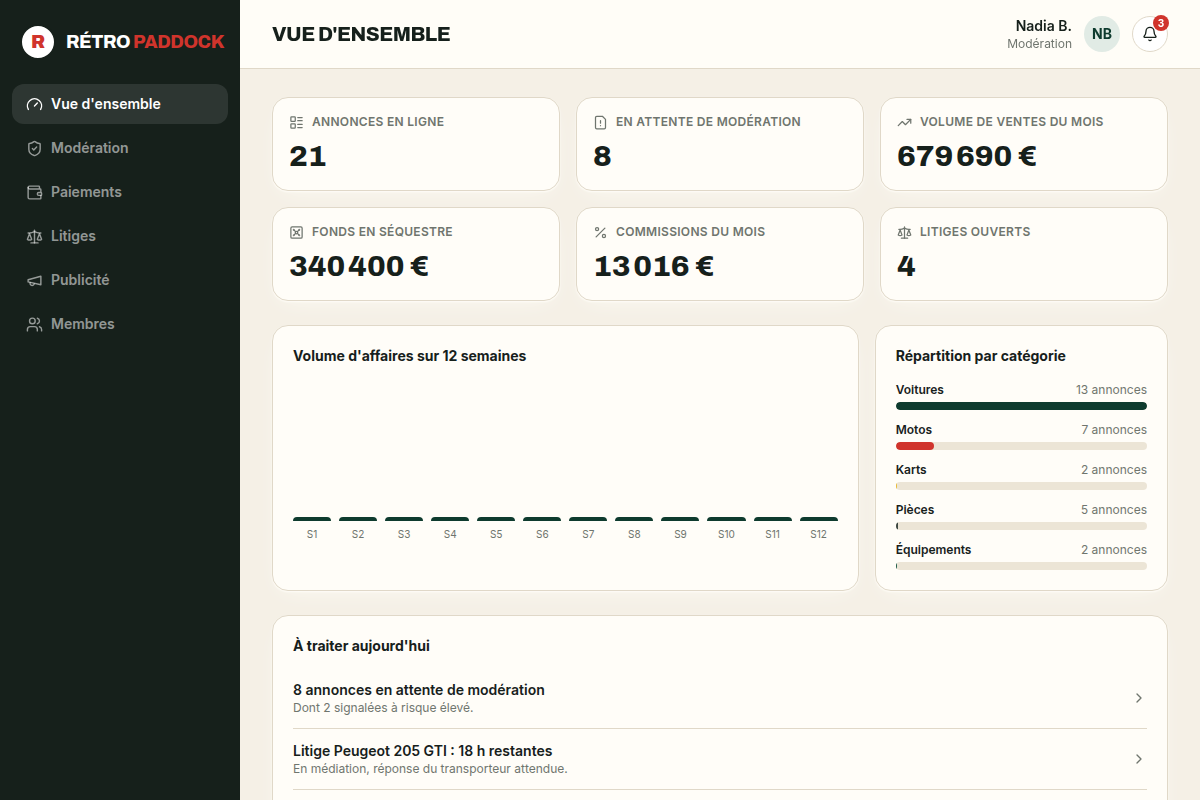Click the megaphone icon beside Publicité

tap(34, 280)
